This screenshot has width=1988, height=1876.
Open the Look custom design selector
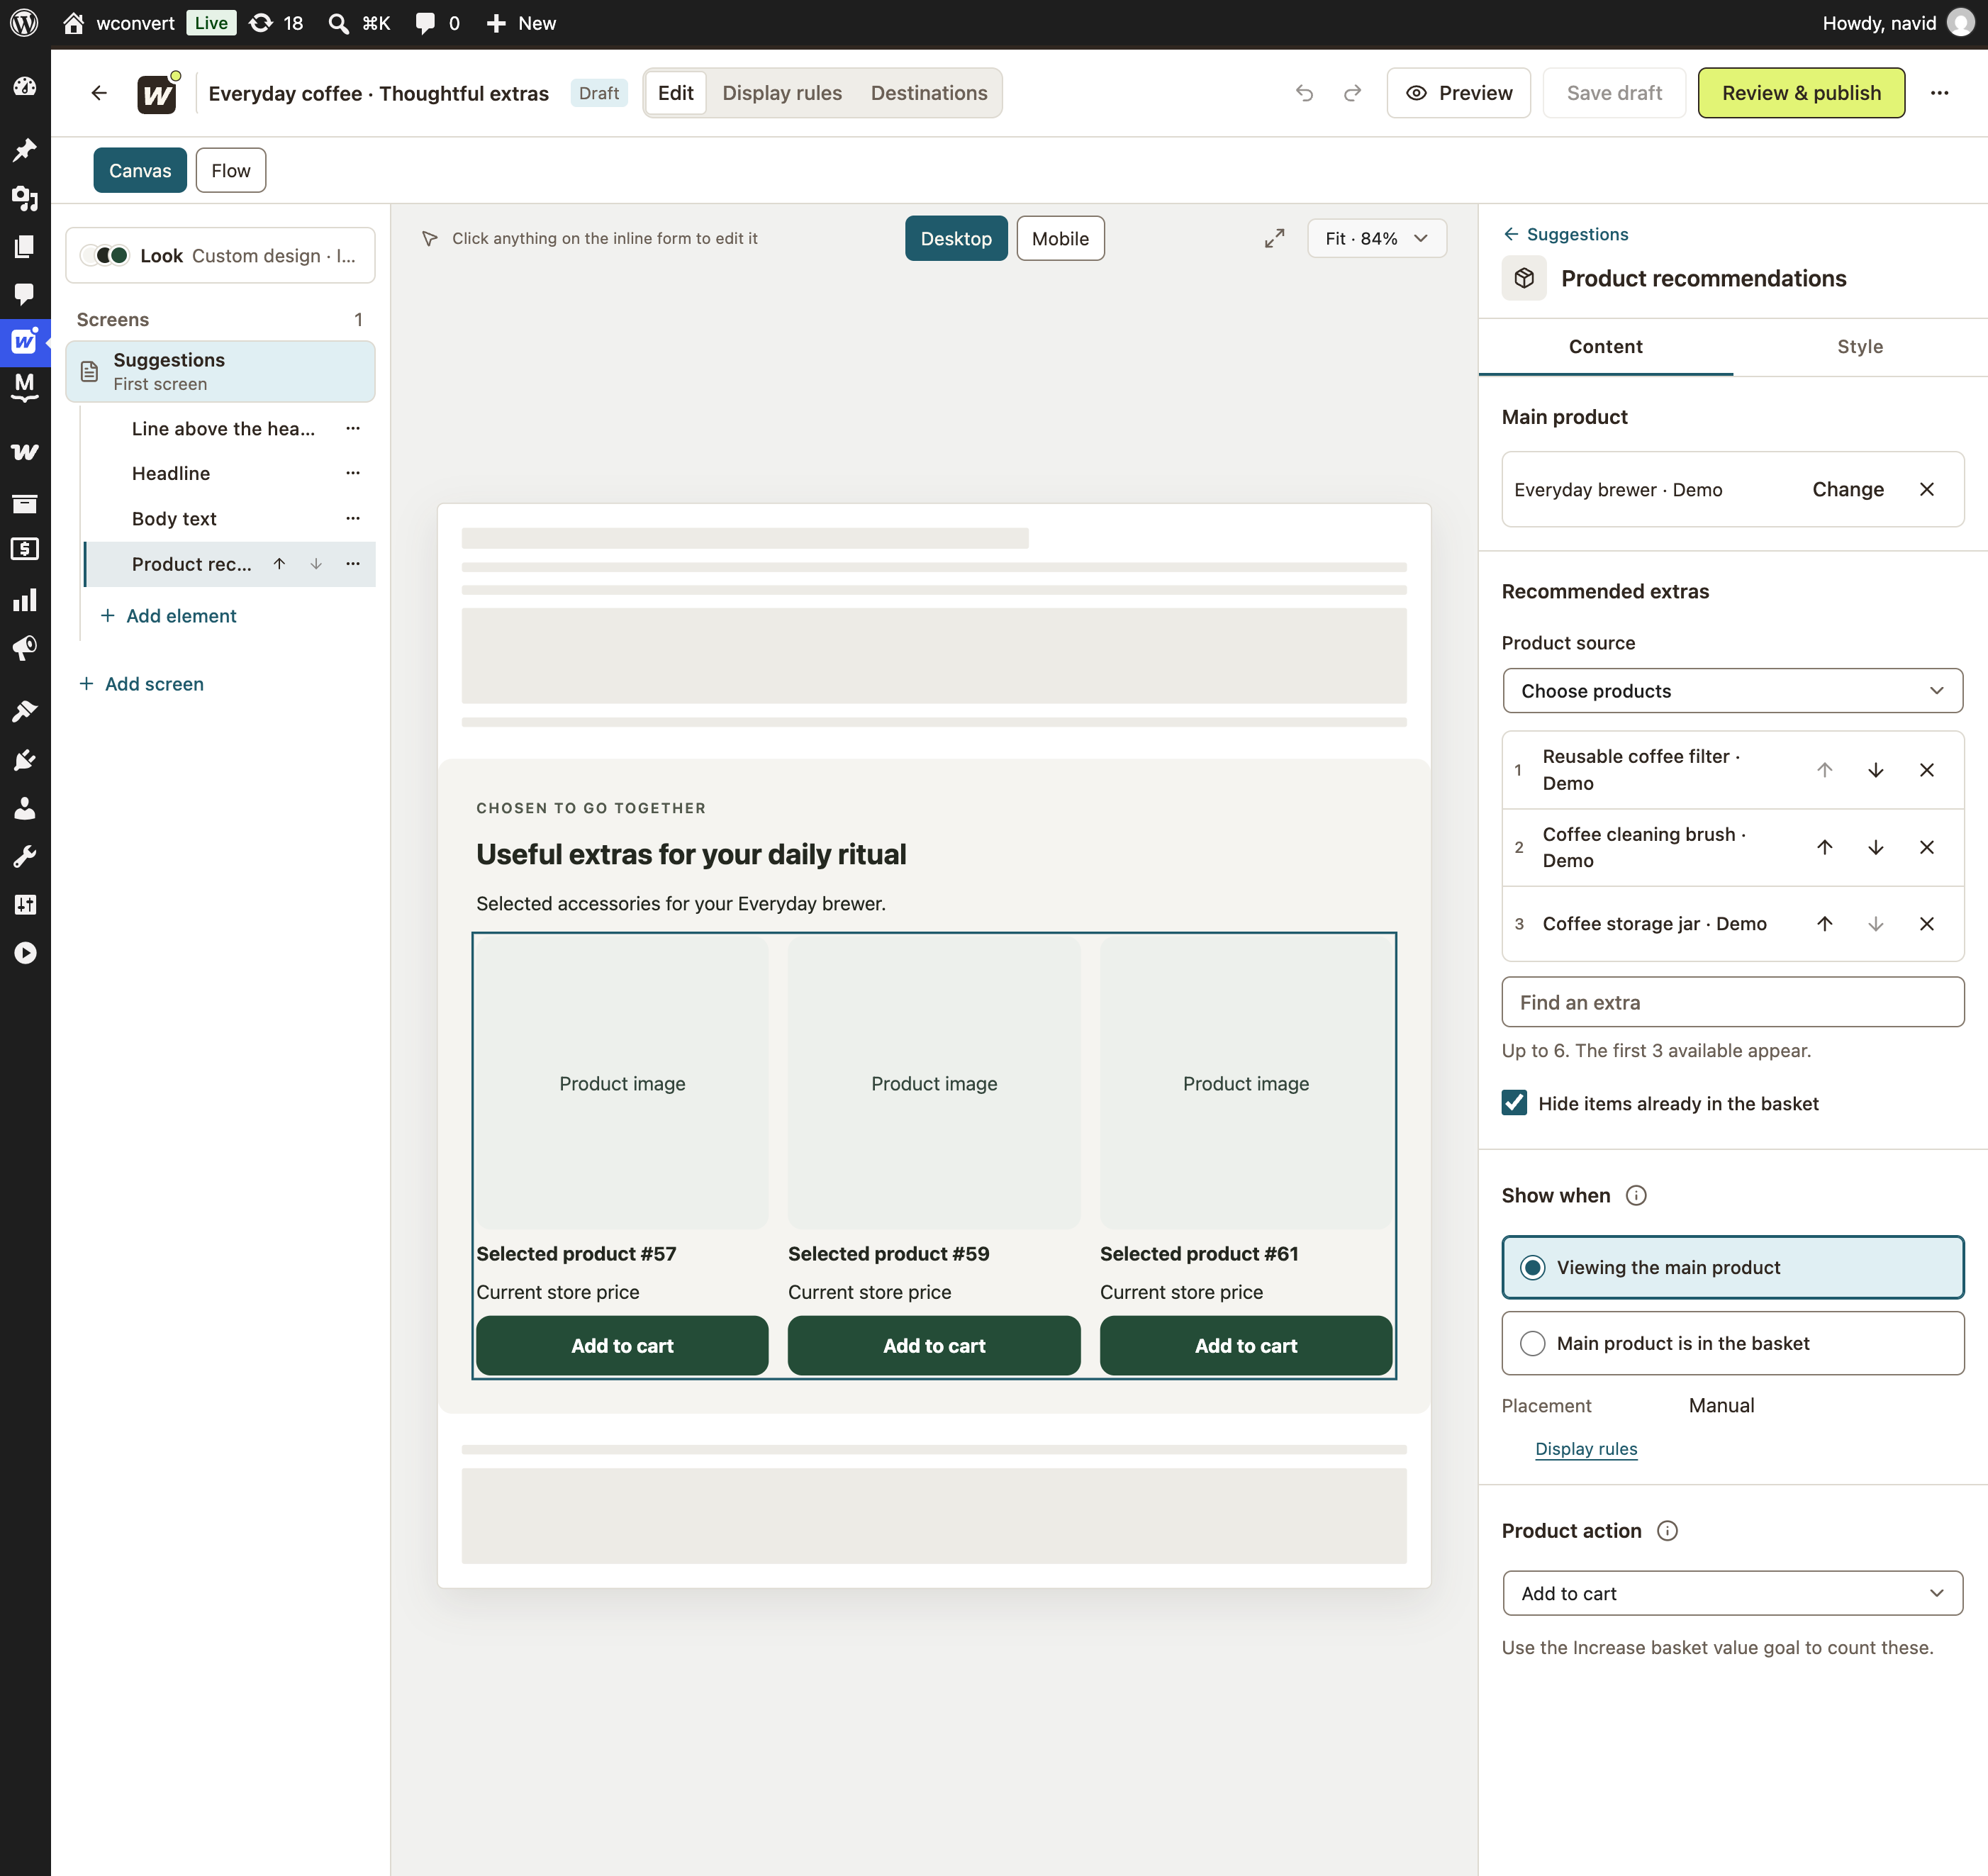[220, 255]
